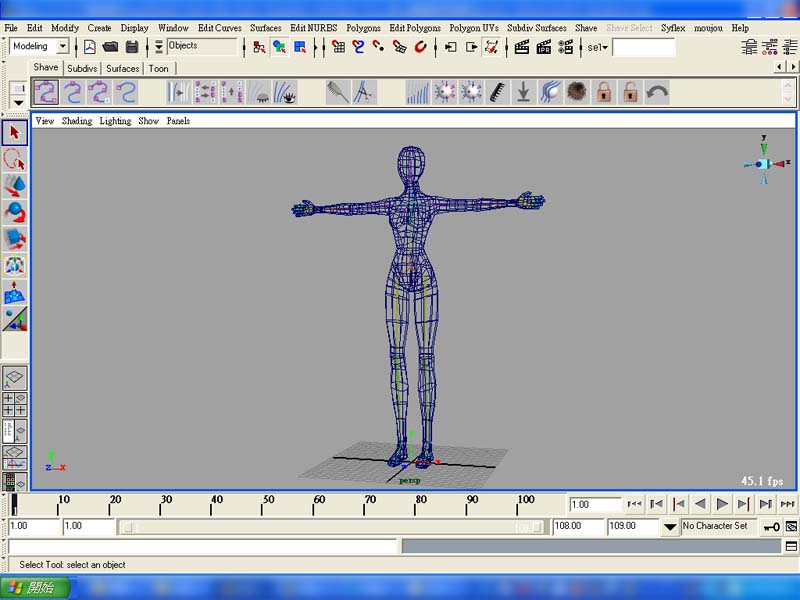Viewport: 800px width, 600px height.
Task: Switch to Persp/Graph Editor layout
Action: click(15, 458)
